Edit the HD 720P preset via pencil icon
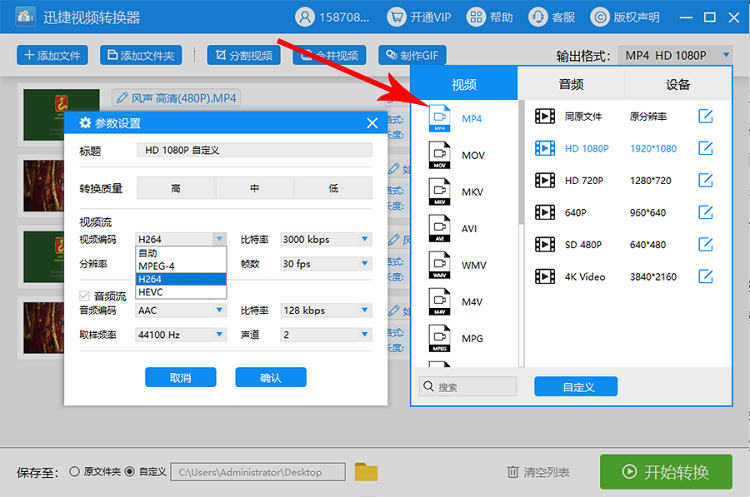Screen dimensions: 750x497 tap(706, 180)
